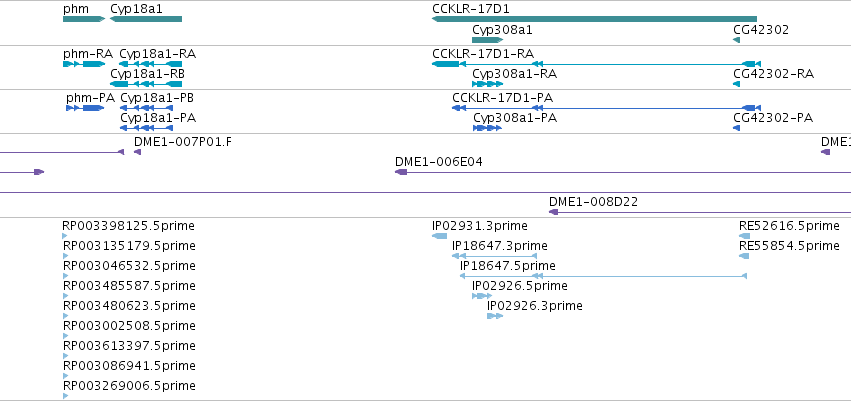The width and height of the screenshot is (851, 401).
Task: Select the long CCKLR-17D1 gene bar
Action: click(594, 19)
